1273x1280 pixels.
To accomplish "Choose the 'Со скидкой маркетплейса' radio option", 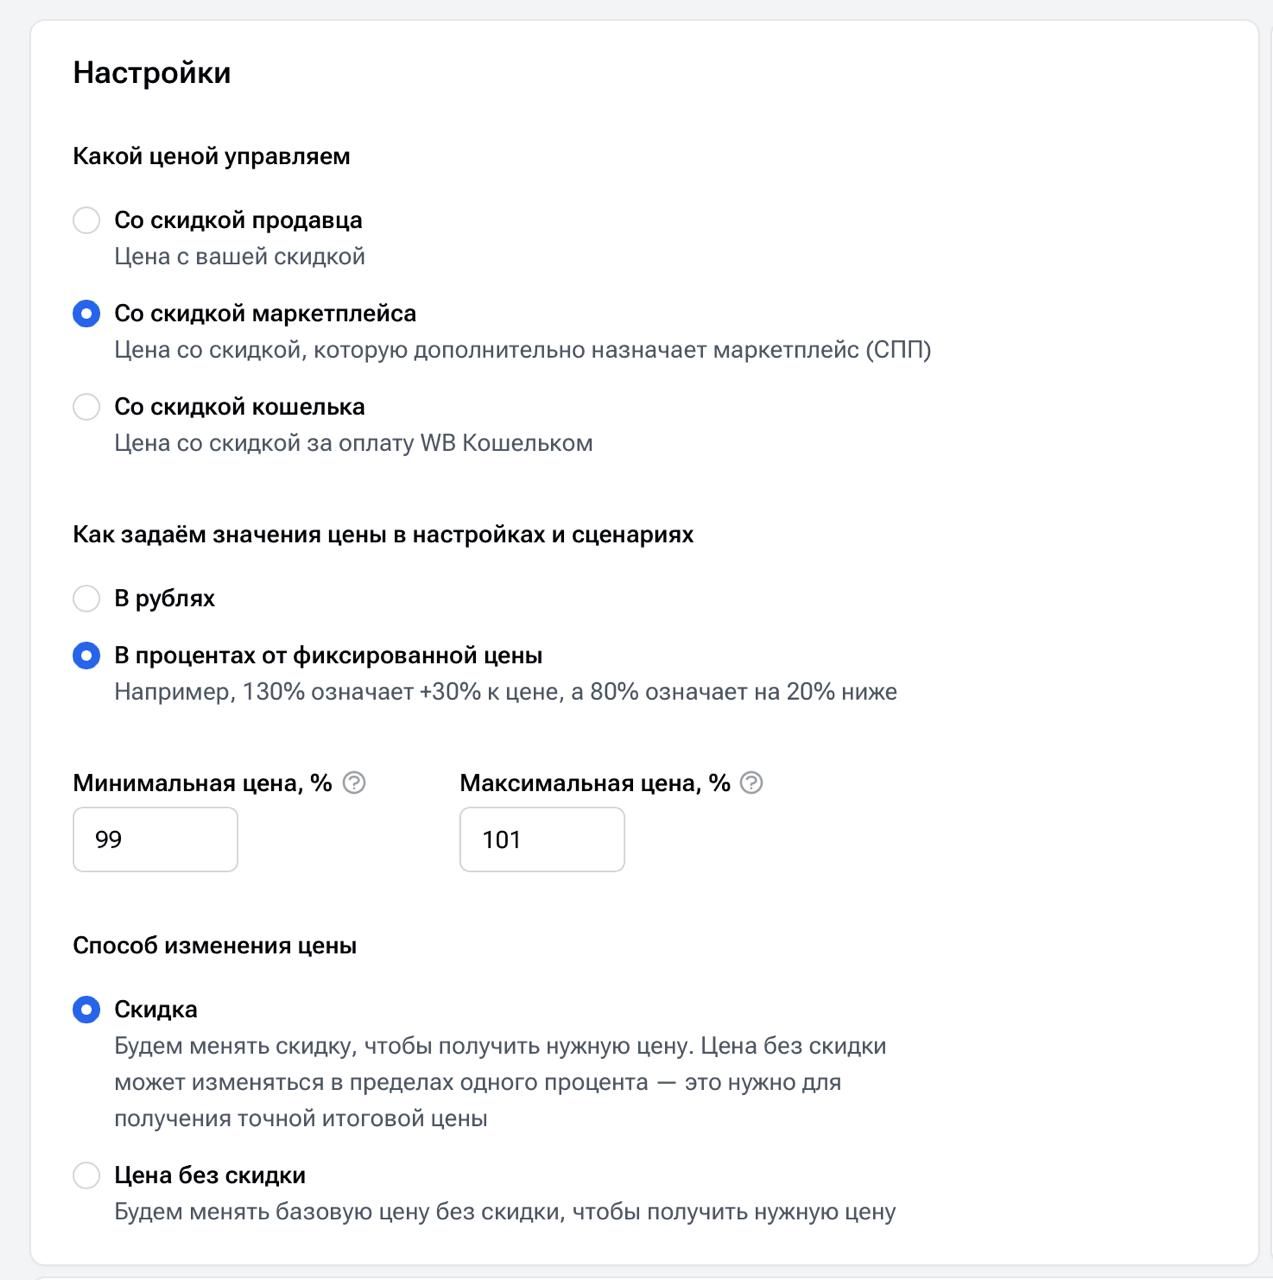I will (87, 314).
